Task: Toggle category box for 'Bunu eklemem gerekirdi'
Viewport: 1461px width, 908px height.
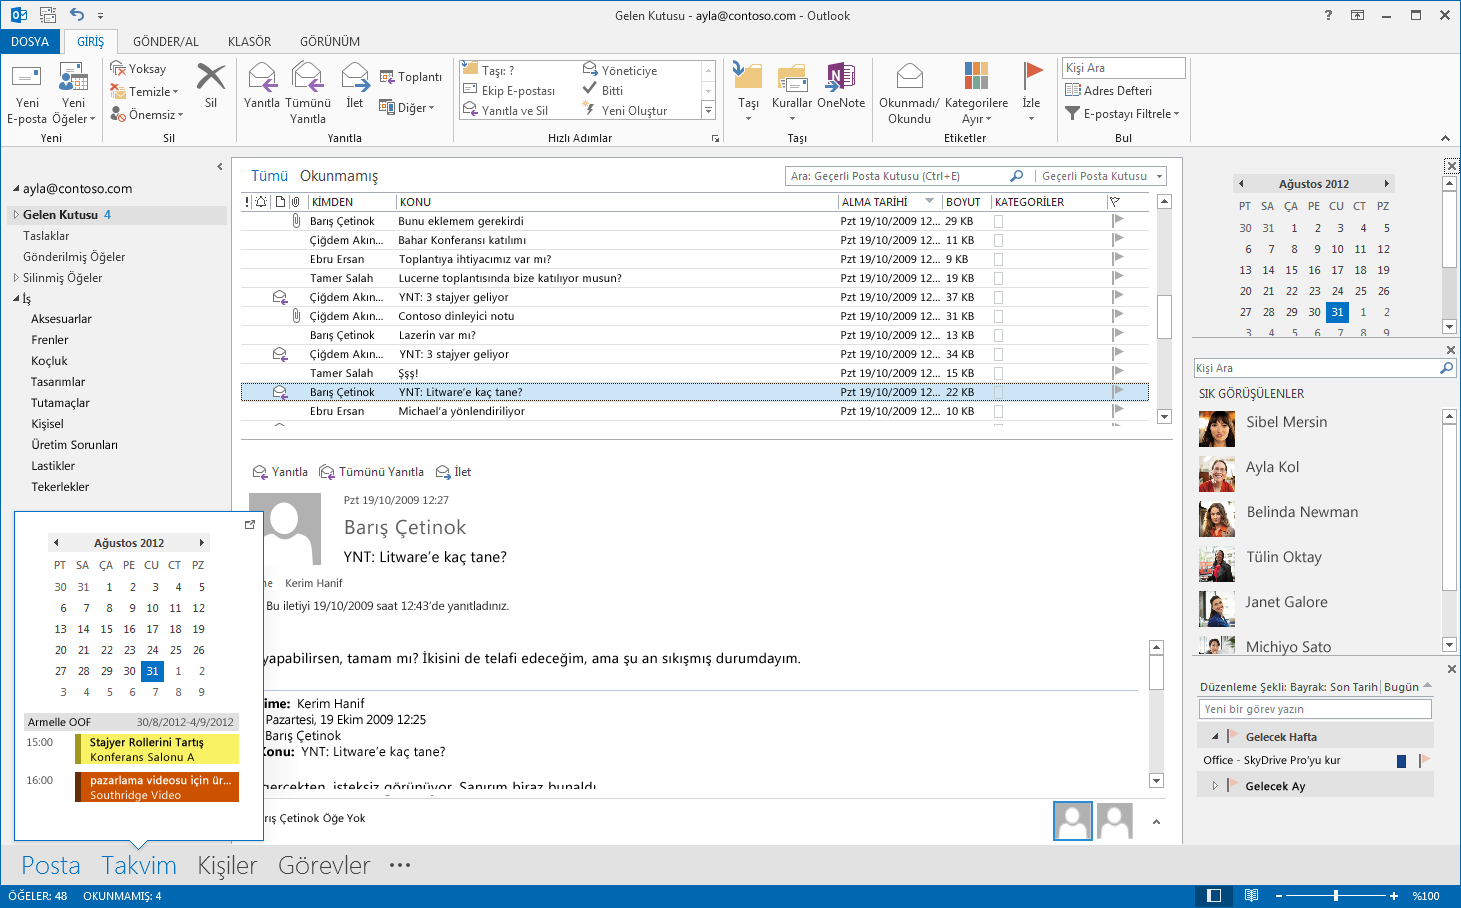Action: coord(998,221)
